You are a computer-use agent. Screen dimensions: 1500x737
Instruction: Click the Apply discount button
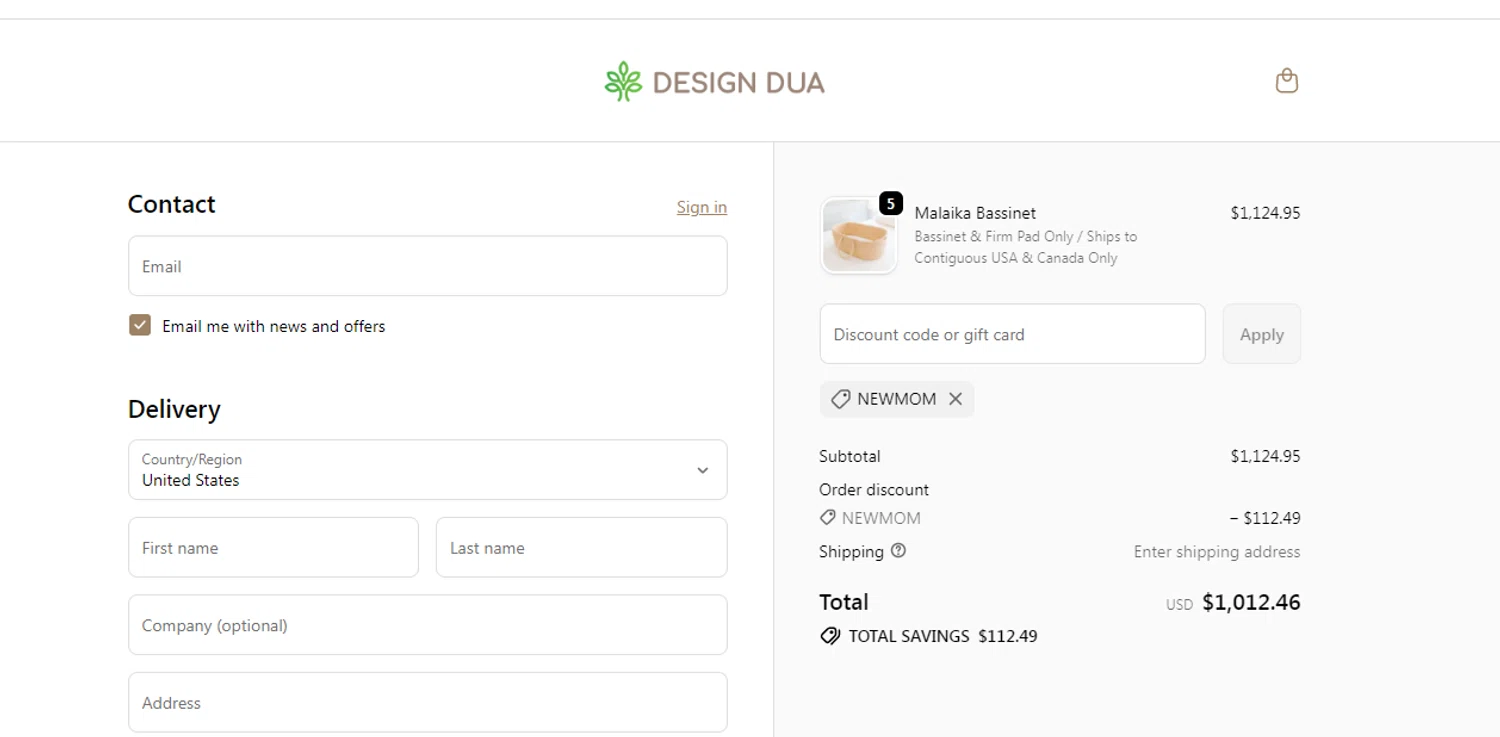click(1261, 334)
